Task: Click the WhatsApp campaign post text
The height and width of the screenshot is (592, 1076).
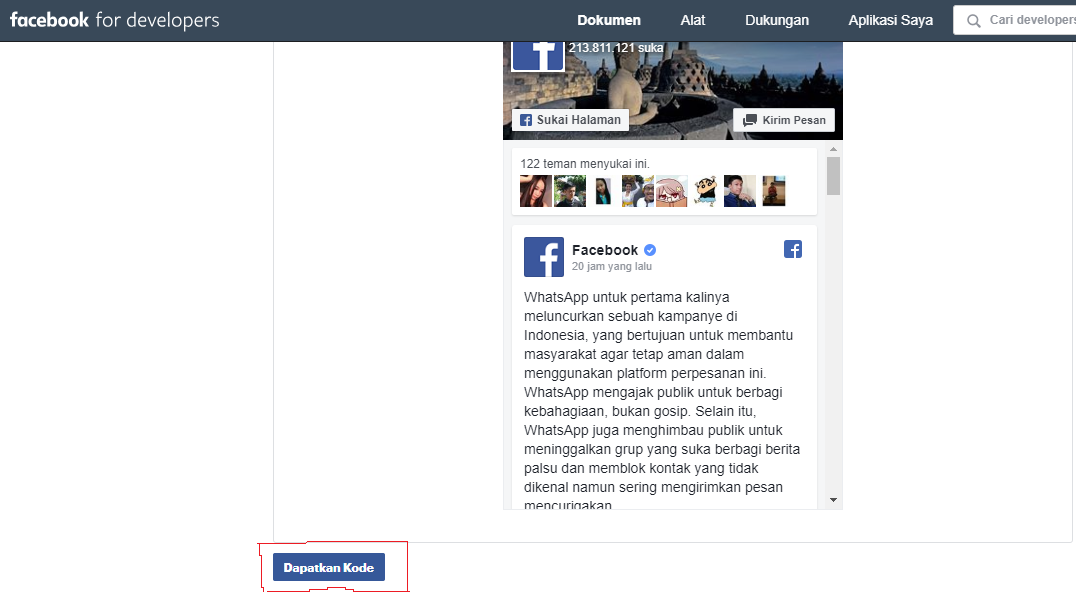Action: click(662, 401)
